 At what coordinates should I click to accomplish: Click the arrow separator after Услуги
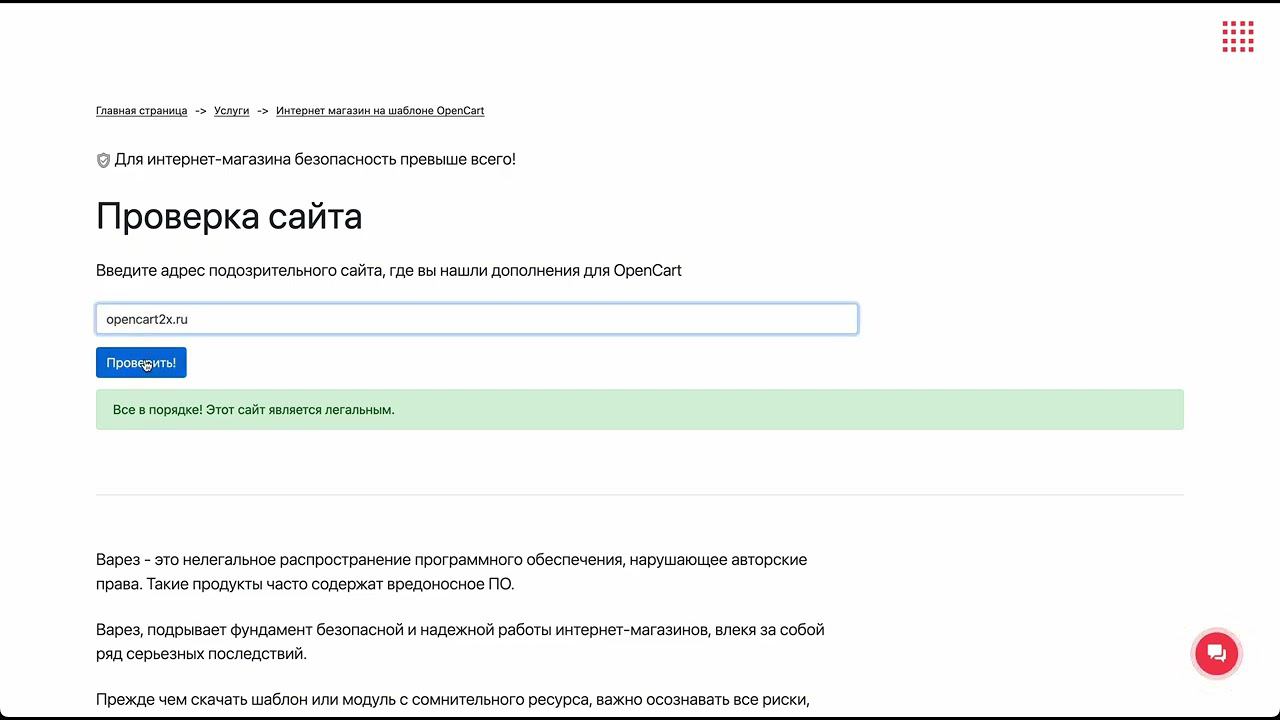(x=263, y=111)
